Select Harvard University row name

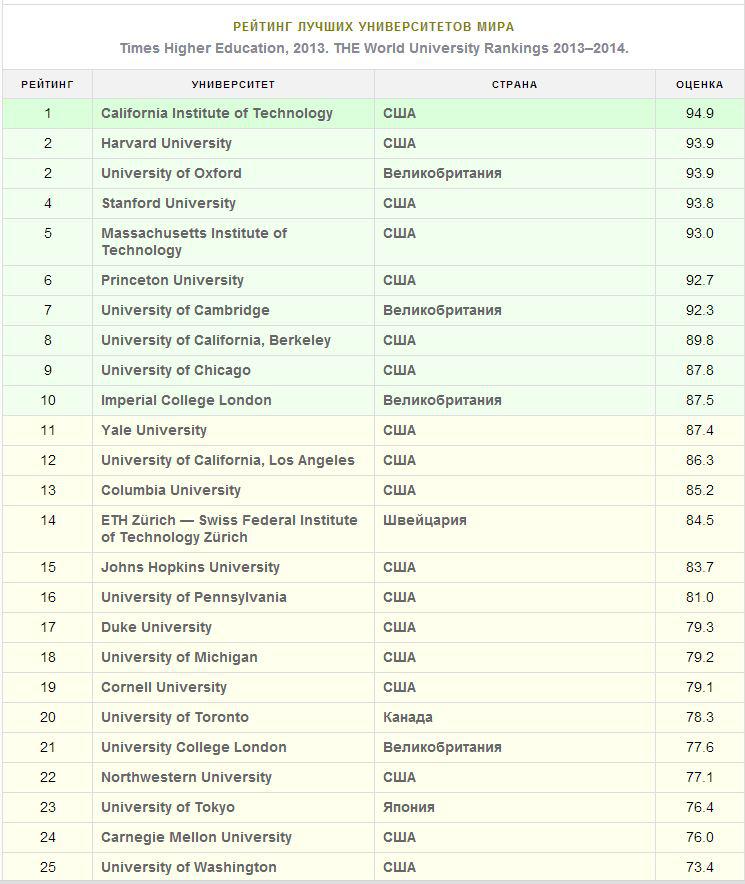point(166,143)
